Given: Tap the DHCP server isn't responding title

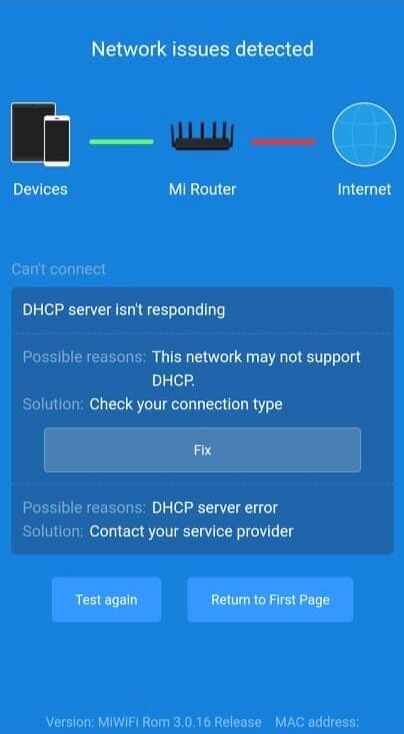Looking at the screenshot, I should (124, 310).
